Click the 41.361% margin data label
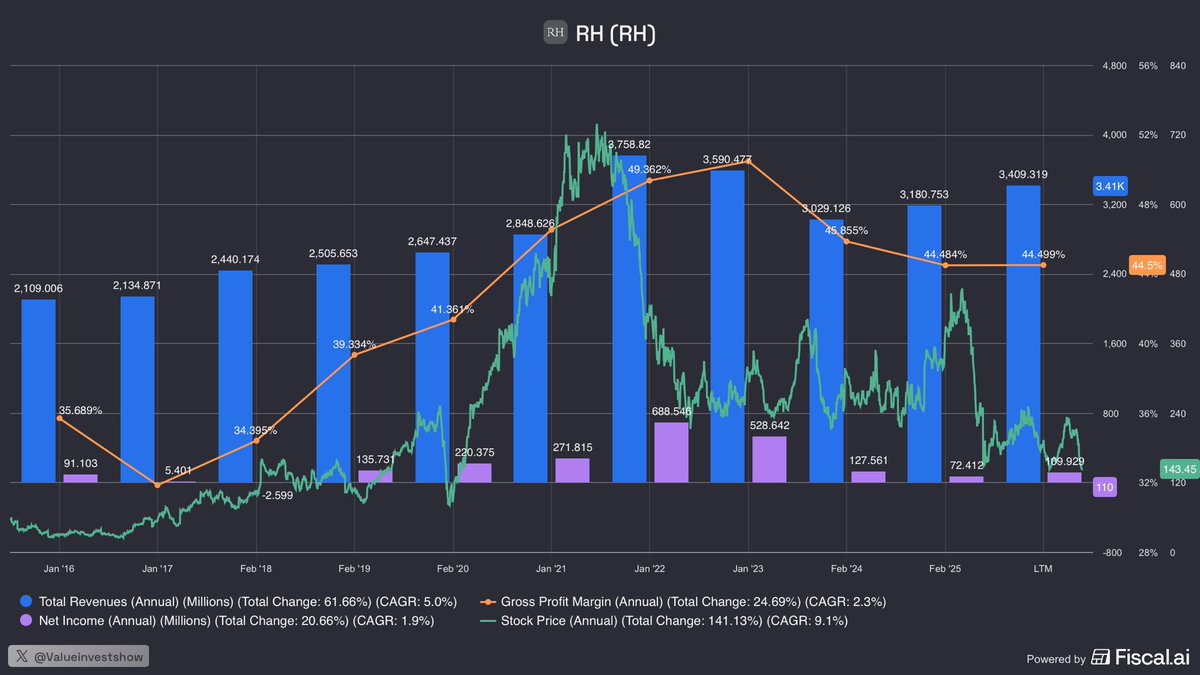The width and height of the screenshot is (1200, 675). coord(452,310)
